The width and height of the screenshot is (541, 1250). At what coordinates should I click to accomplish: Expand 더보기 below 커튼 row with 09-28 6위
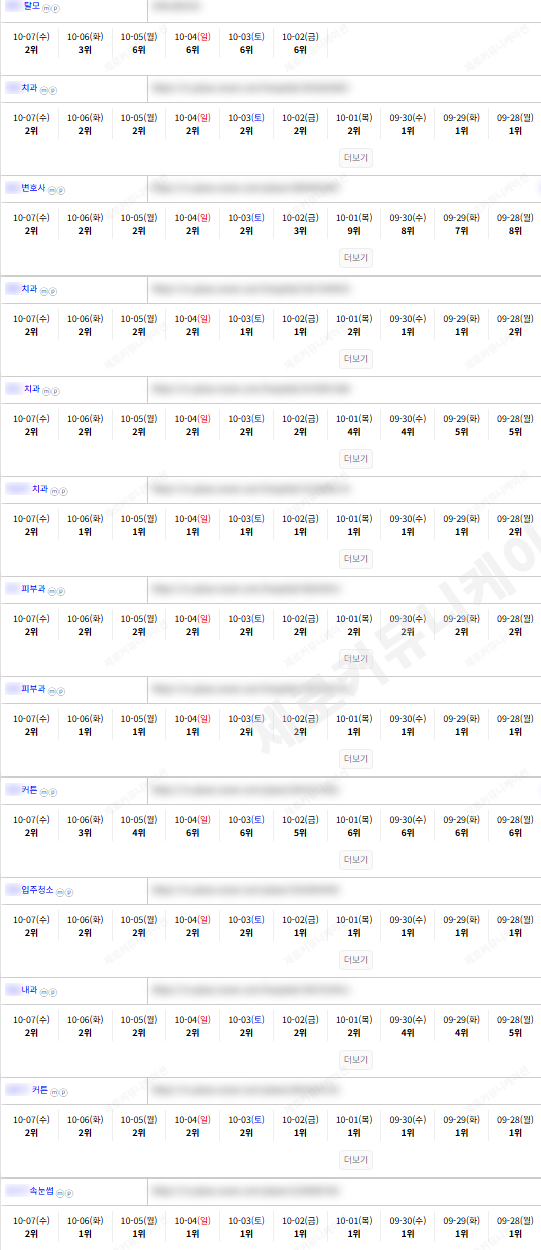356,860
